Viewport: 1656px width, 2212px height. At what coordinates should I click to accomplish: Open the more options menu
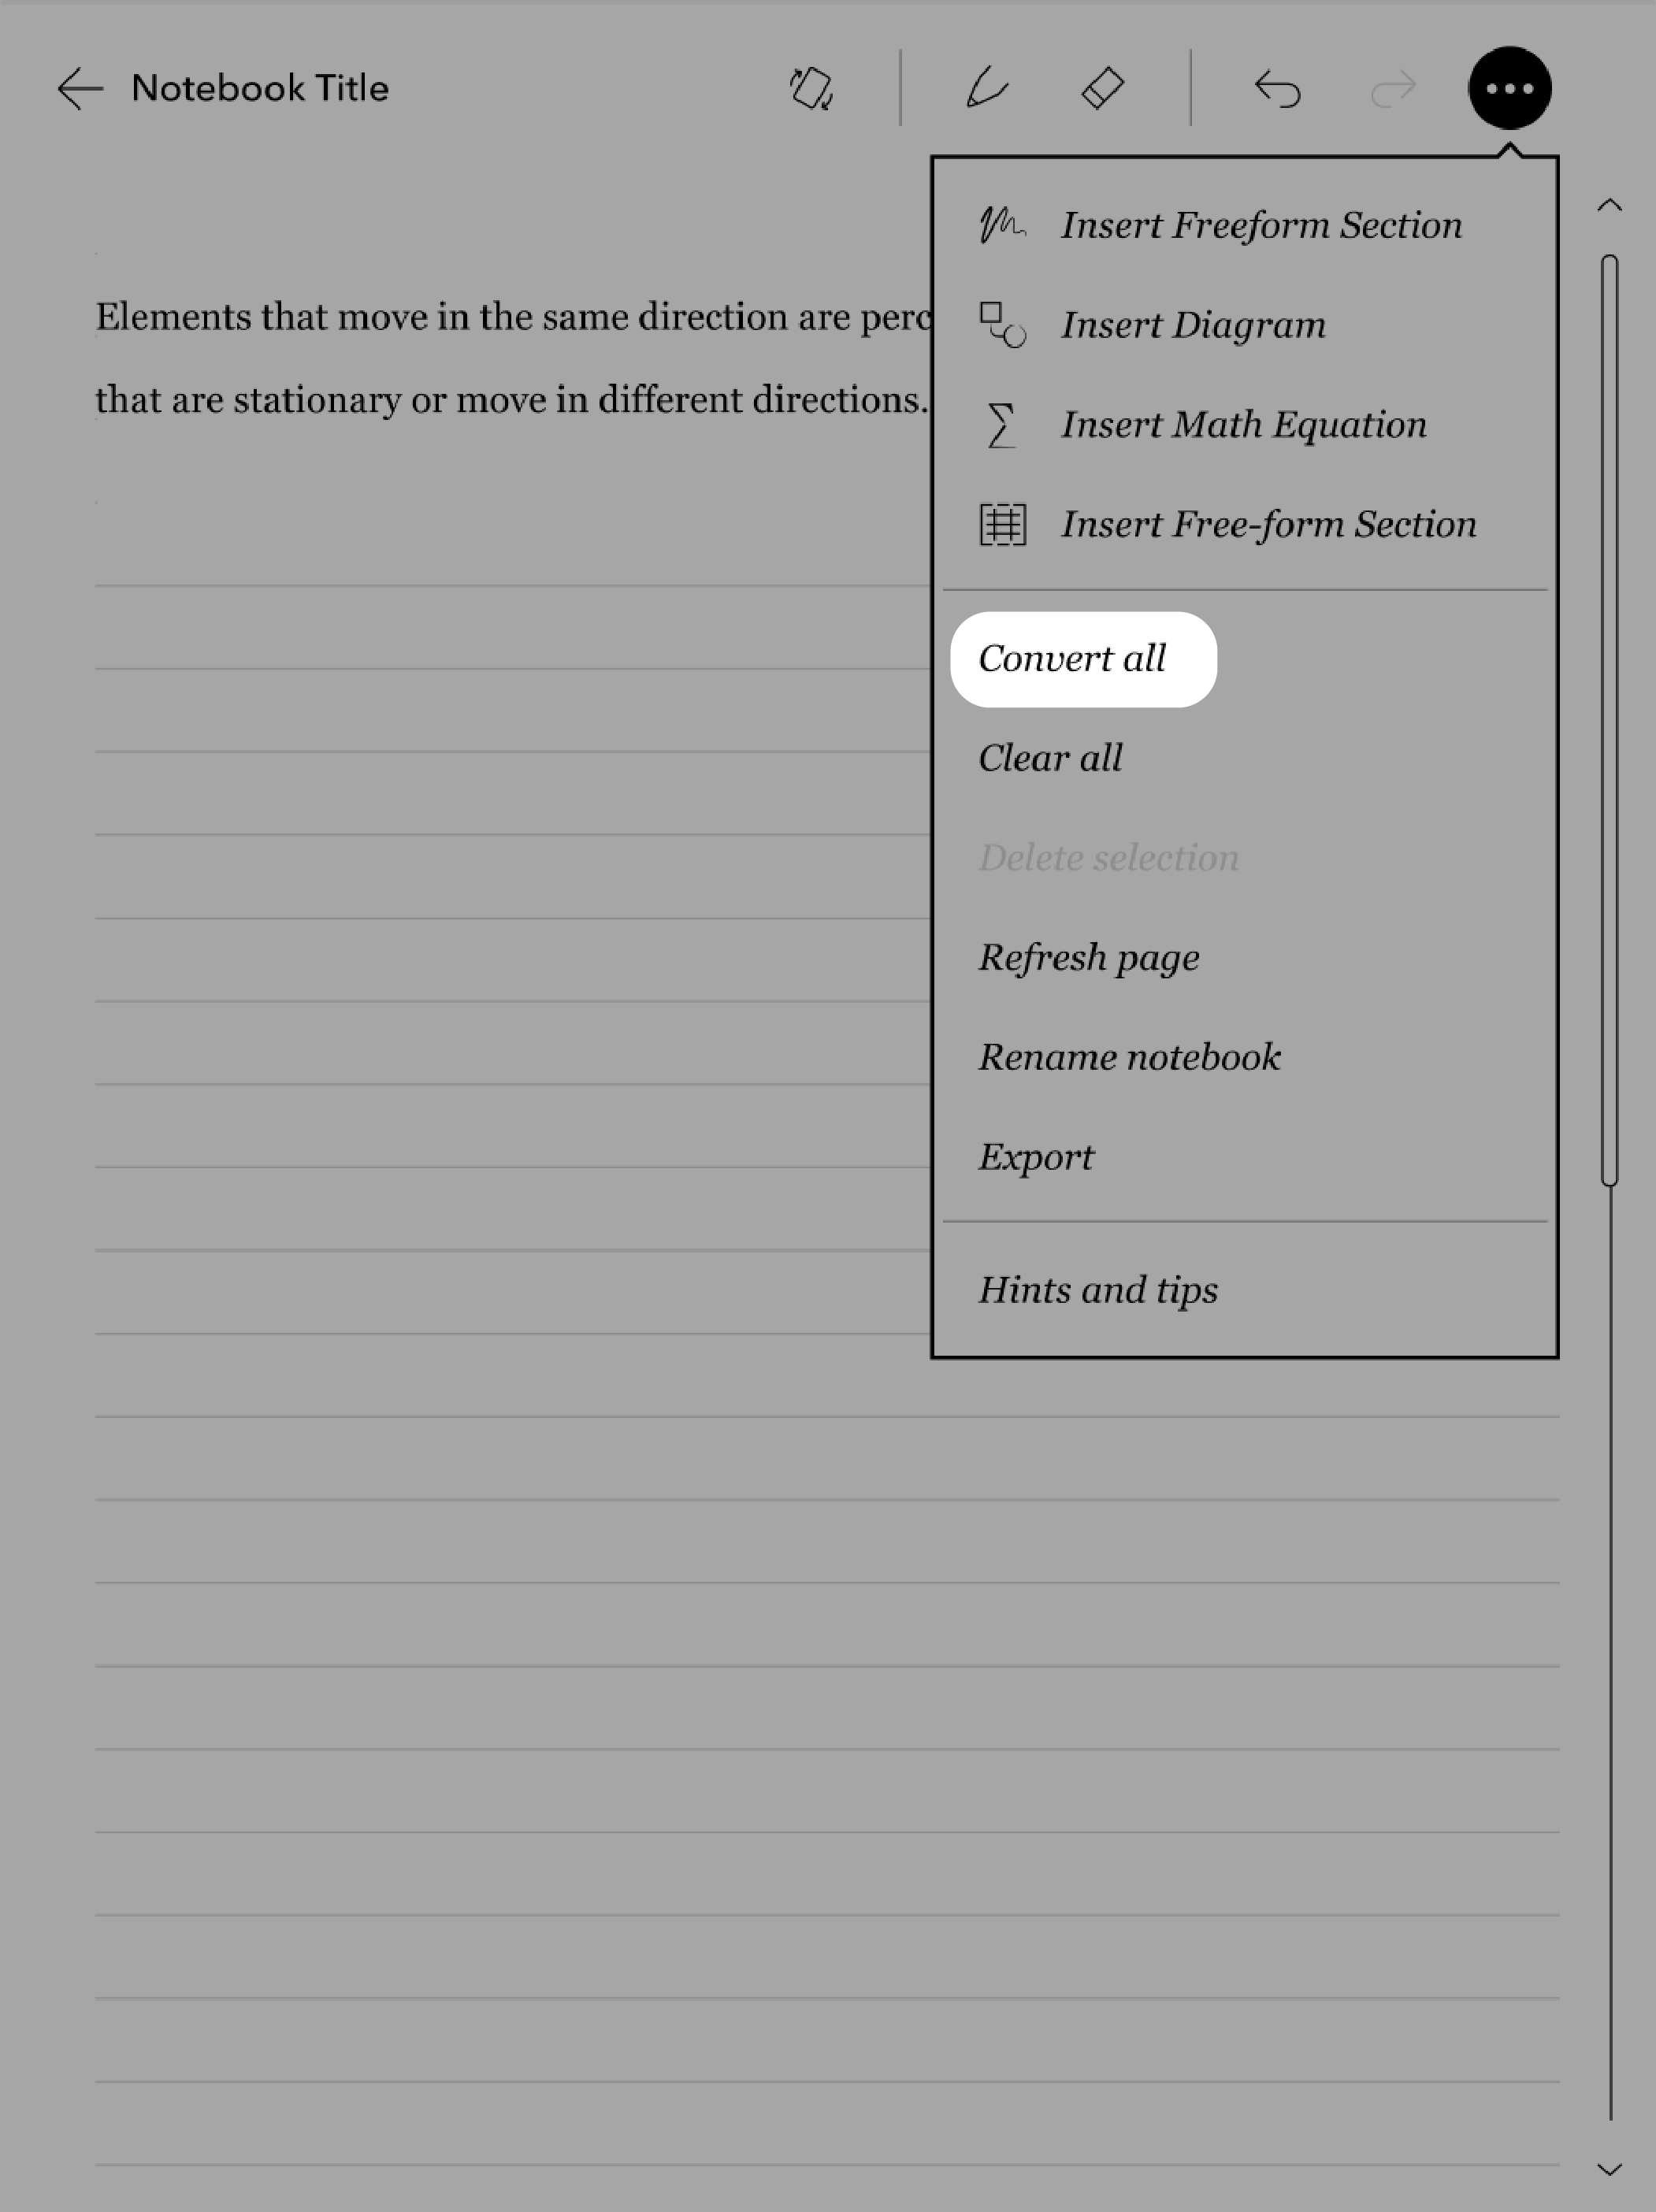(1508, 87)
